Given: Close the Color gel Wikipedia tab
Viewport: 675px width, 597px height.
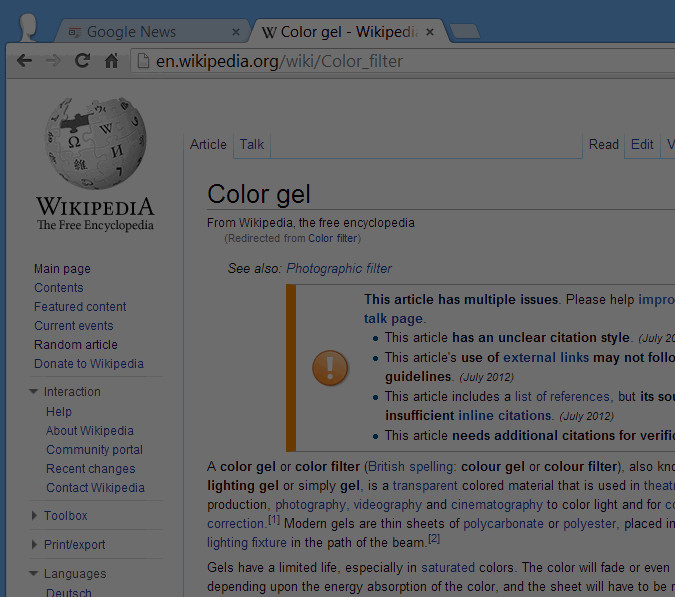Looking at the screenshot, I should click(430, 32).
